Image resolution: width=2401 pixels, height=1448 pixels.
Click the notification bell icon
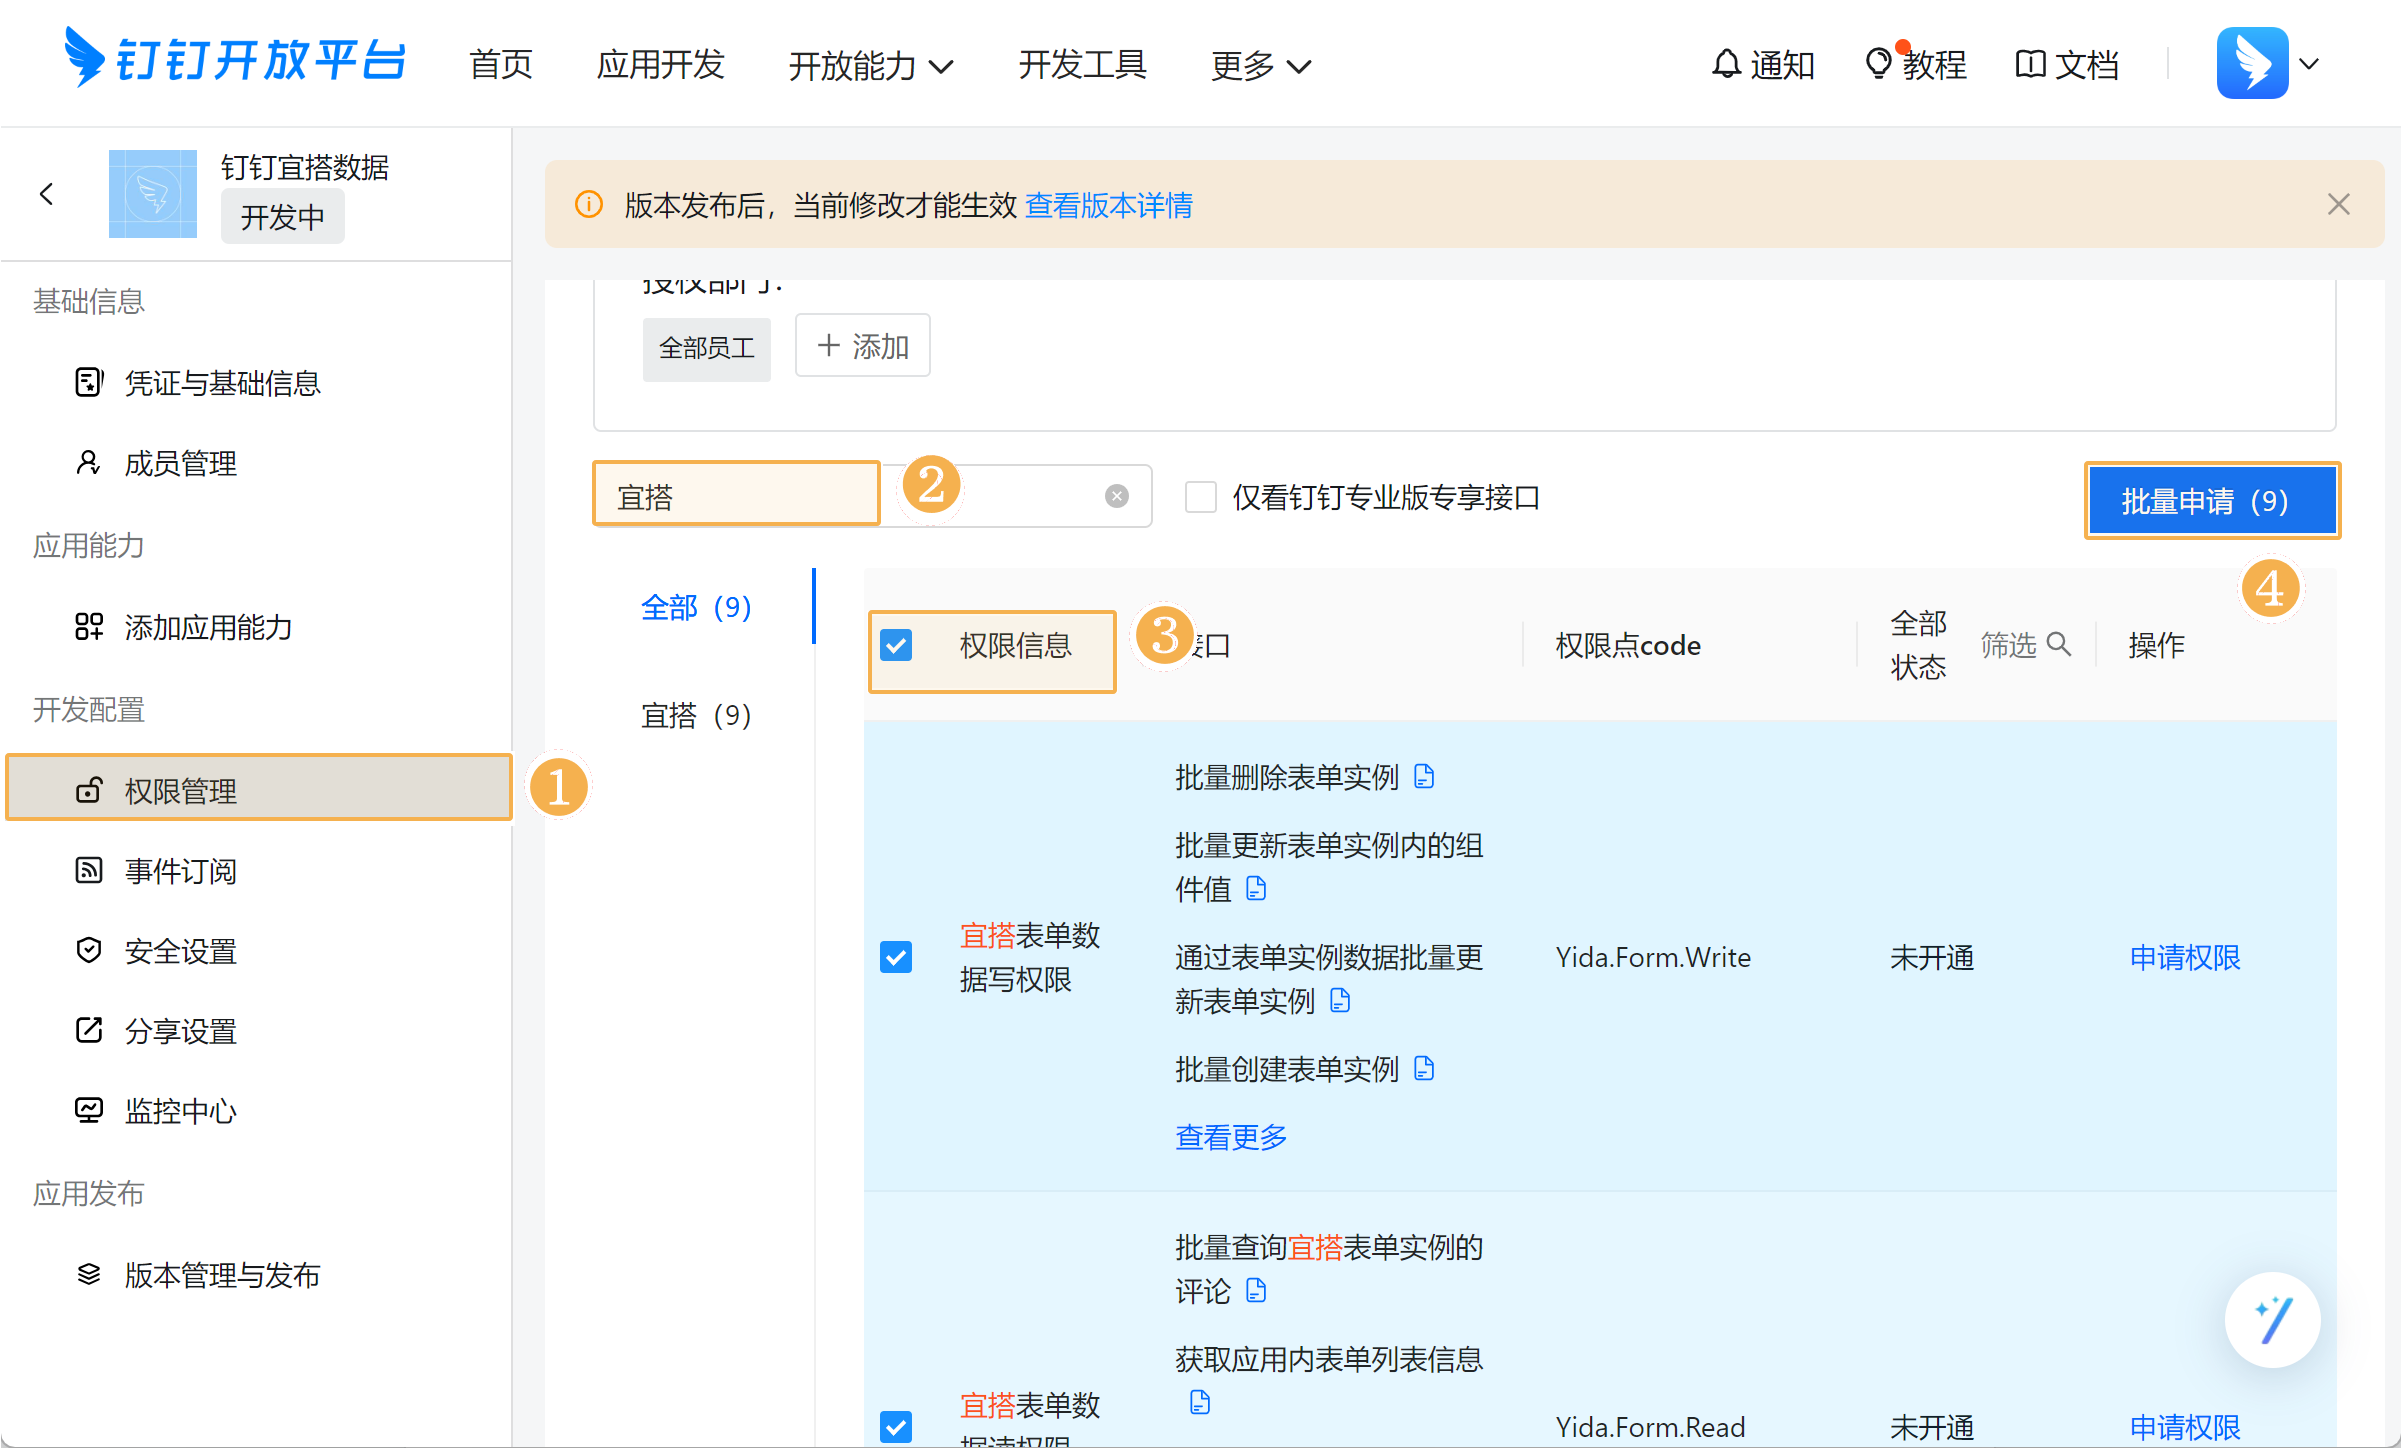pos(1726,64)
